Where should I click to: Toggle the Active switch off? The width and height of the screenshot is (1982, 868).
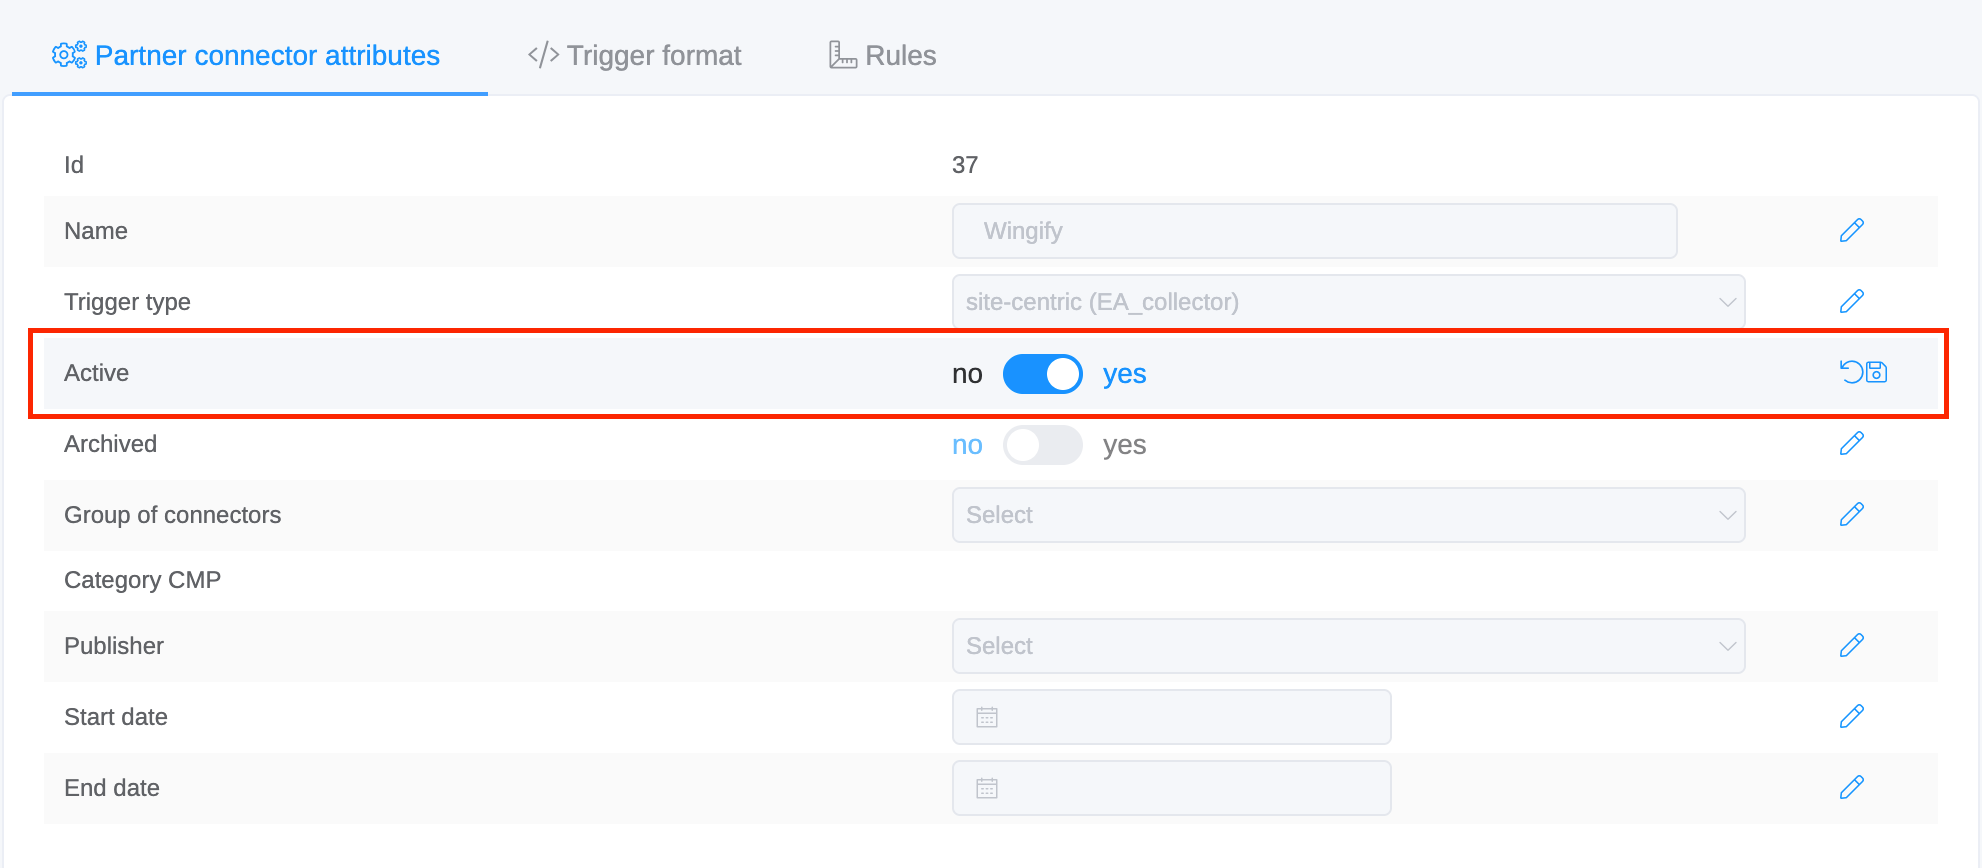pos(1042,374)
